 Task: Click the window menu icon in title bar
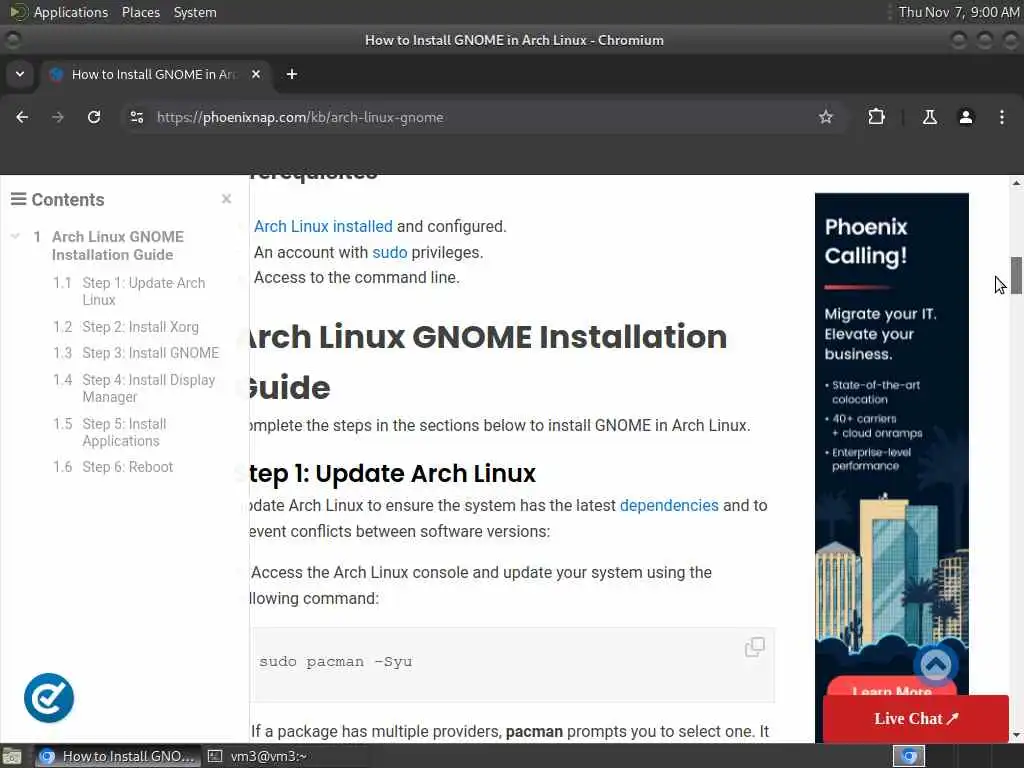click(12, 40)
